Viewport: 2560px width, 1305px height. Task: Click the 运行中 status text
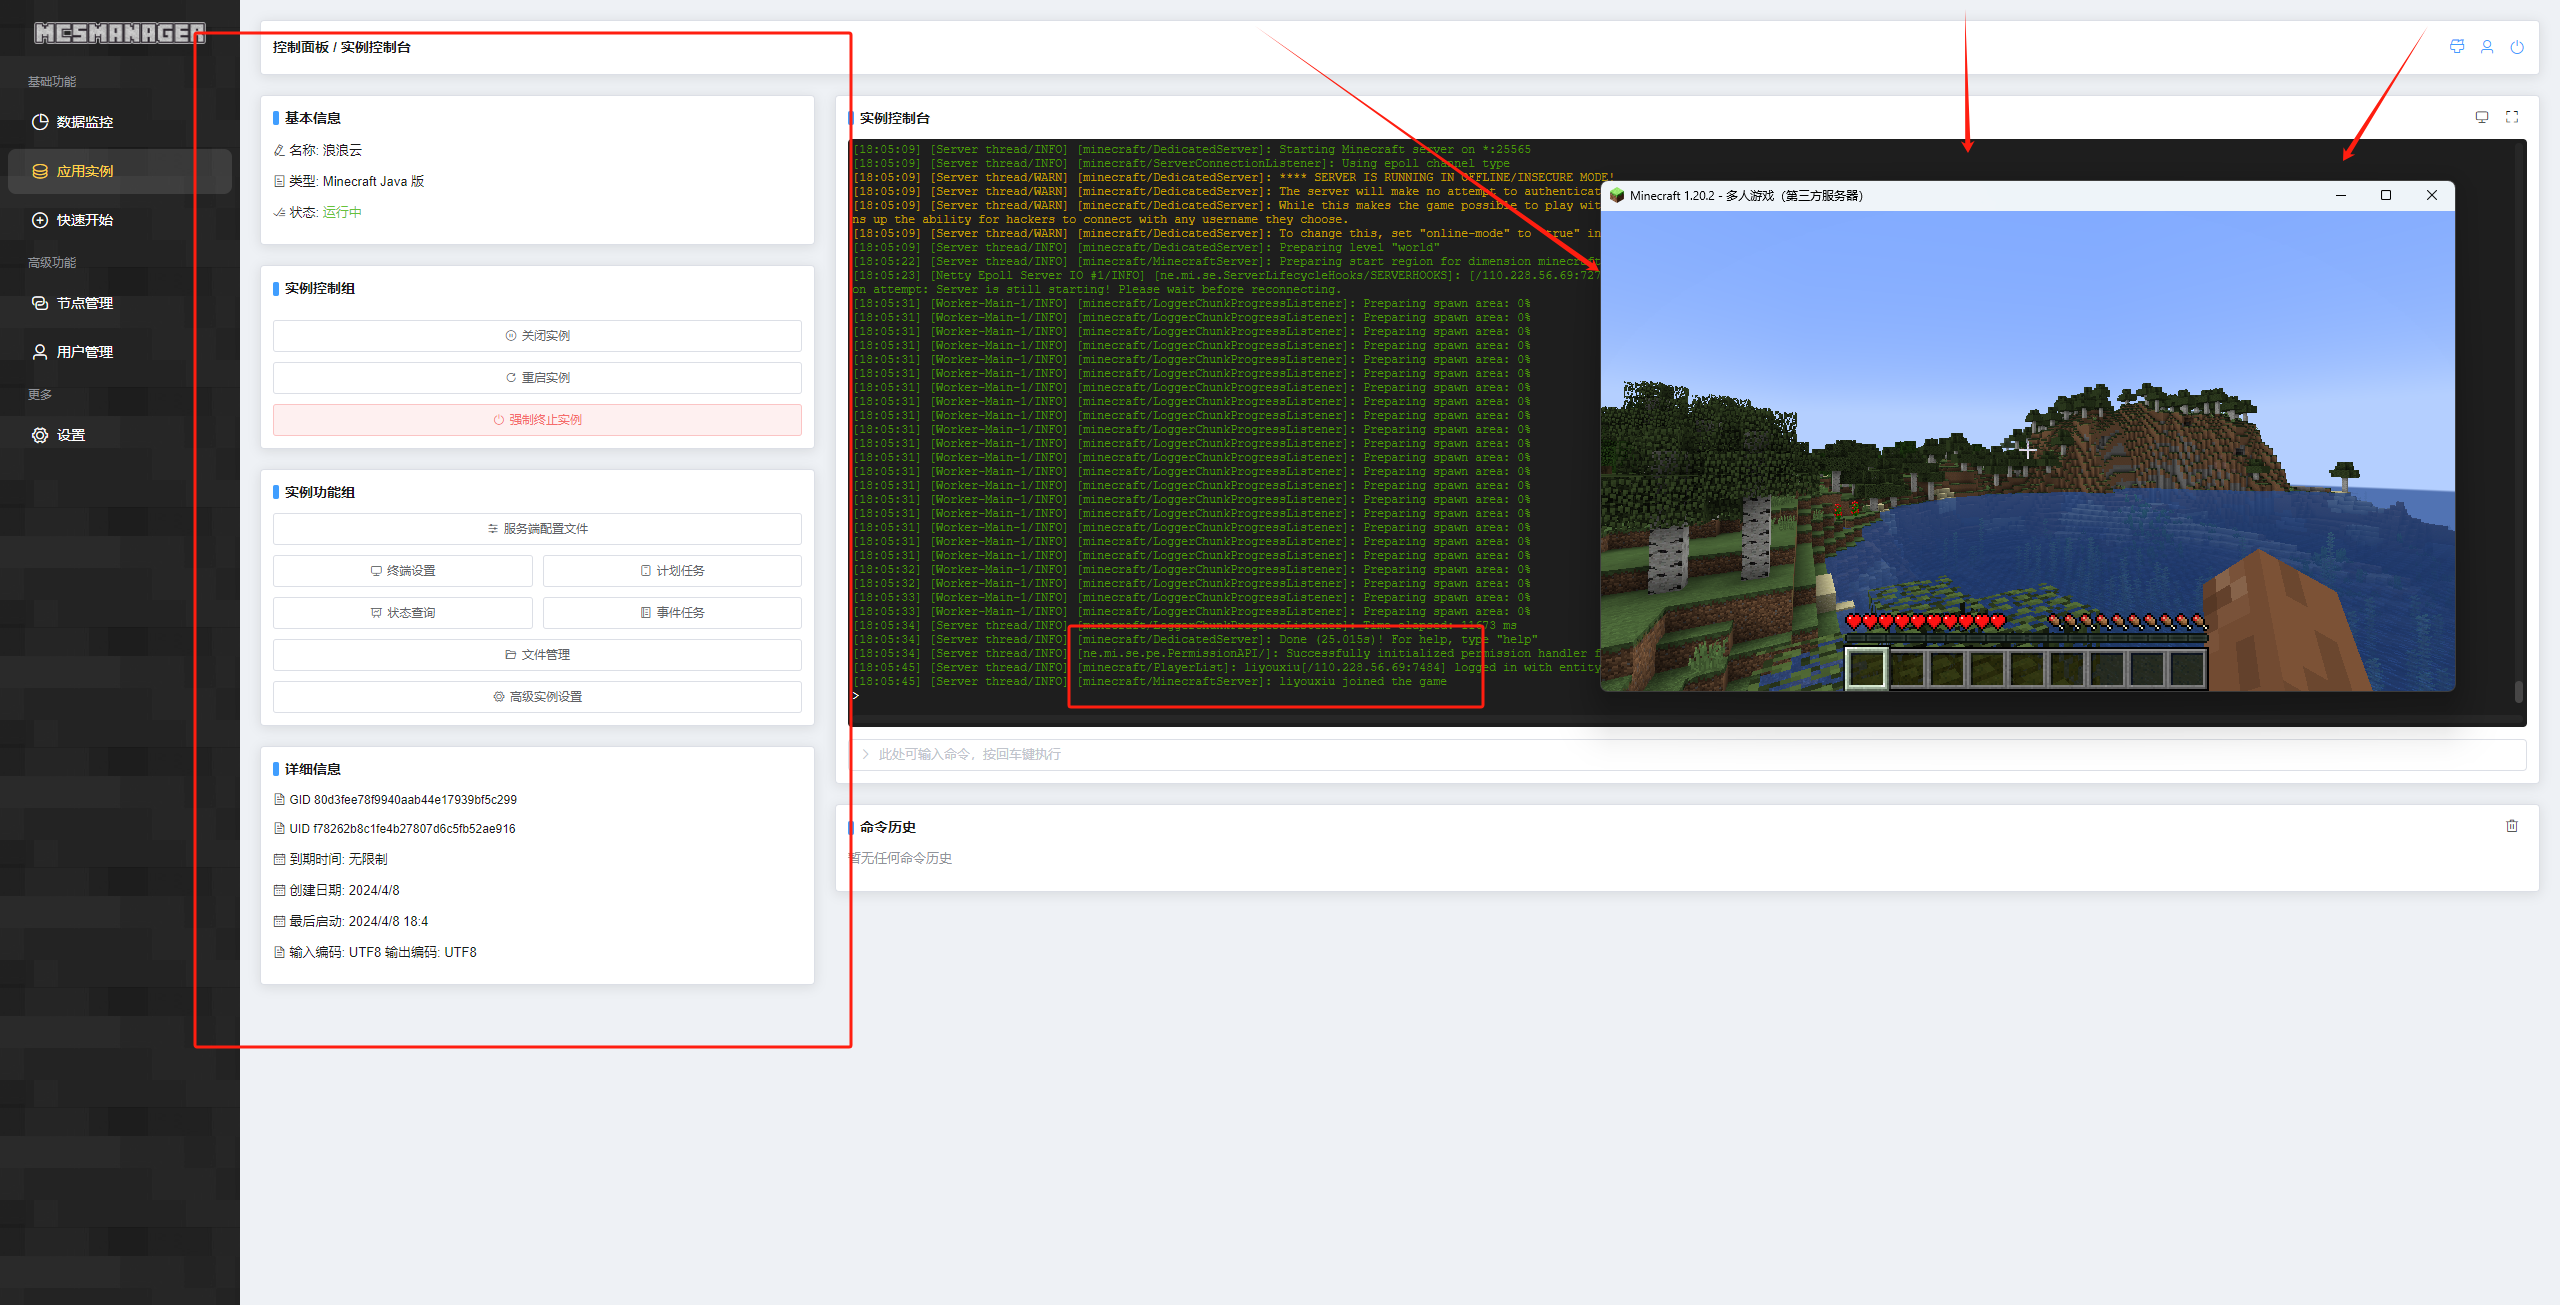[x=342, y=212]
